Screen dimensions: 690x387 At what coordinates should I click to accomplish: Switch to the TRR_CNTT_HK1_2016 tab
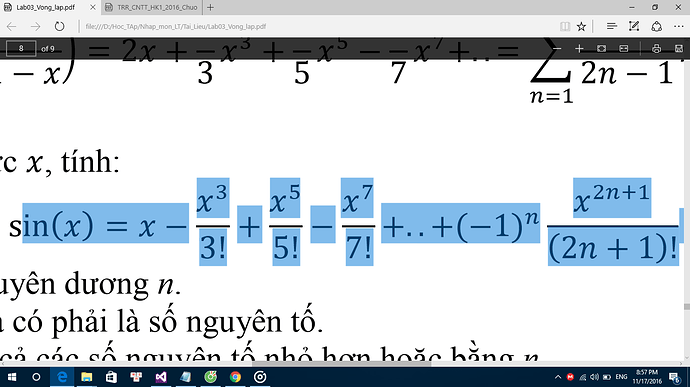(152, 7)
